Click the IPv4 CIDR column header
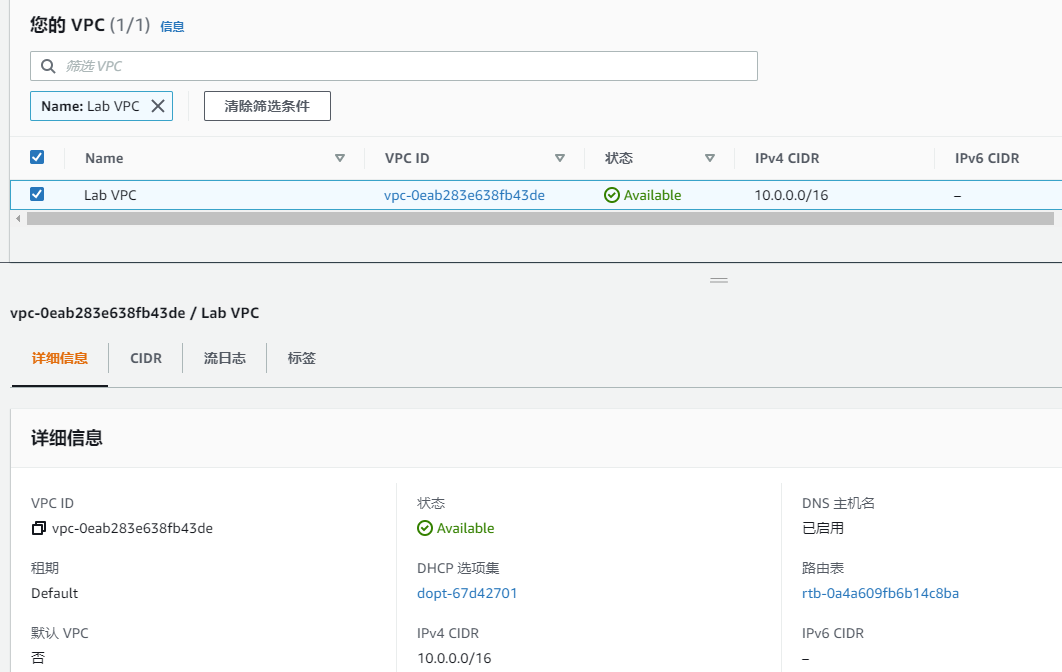This screenshot has width=1062, height=672. tap(787, 158)
